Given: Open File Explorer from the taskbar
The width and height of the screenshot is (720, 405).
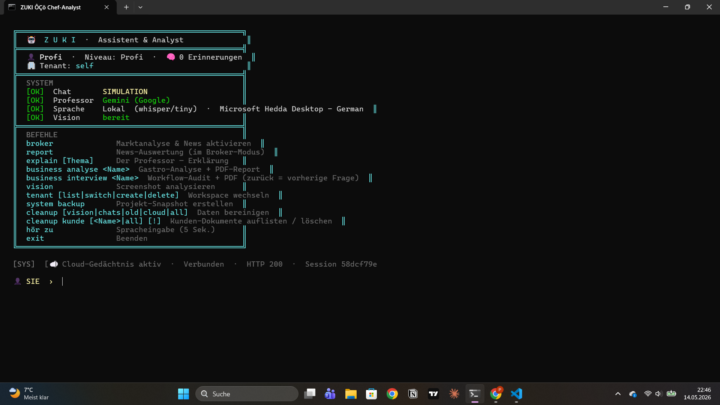Looking at the screenshot, I should coord(351,394).
